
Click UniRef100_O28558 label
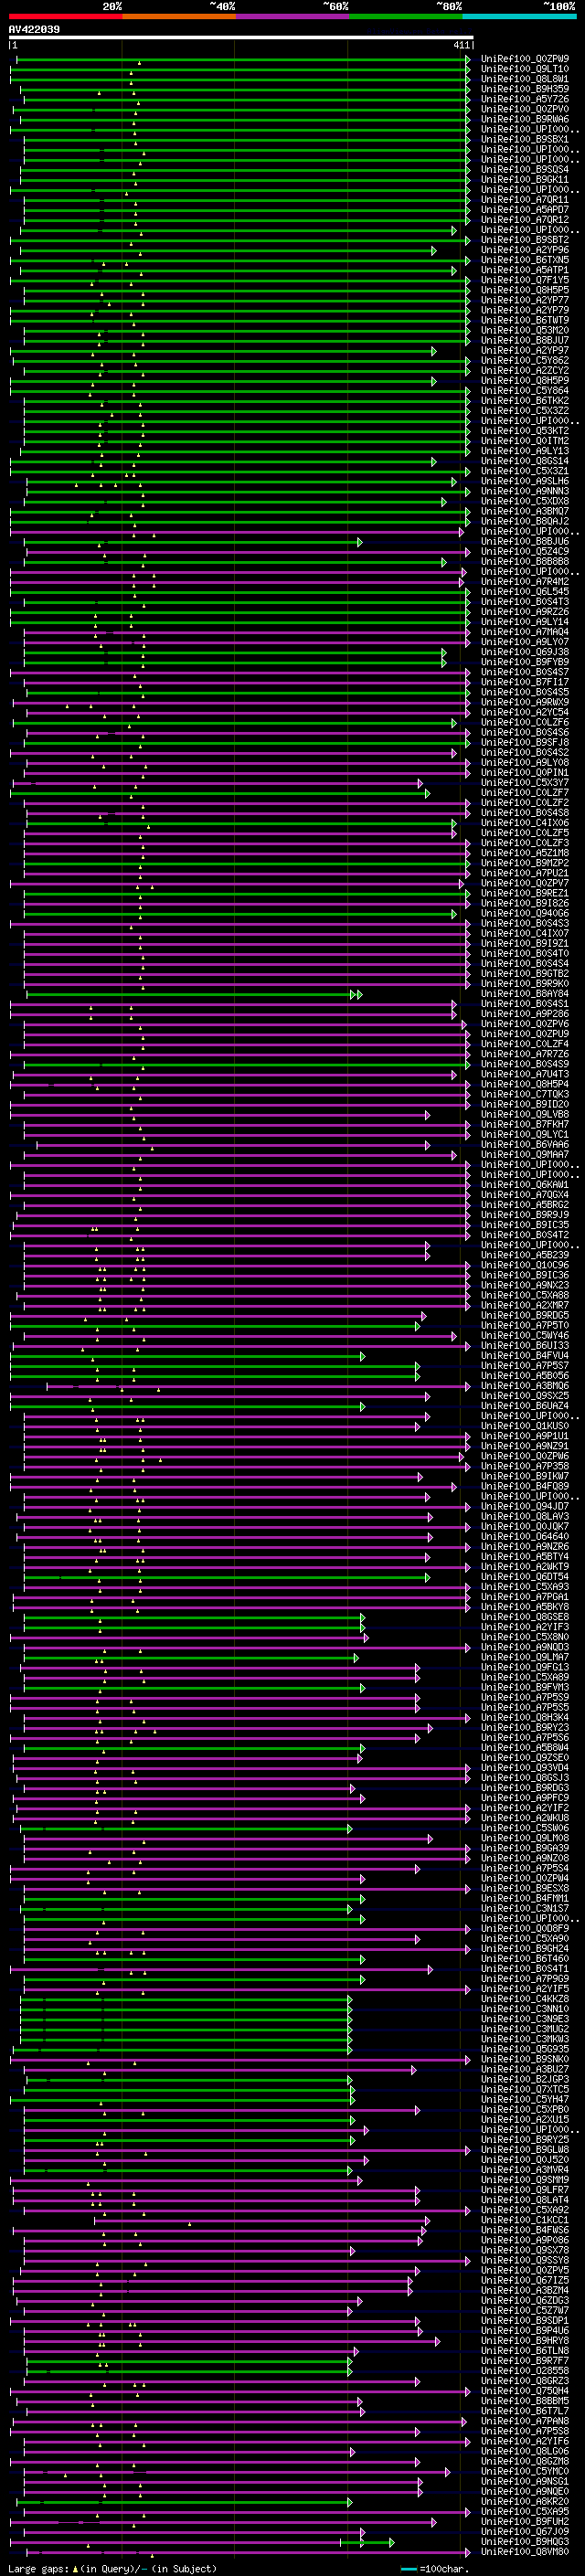524,2370
